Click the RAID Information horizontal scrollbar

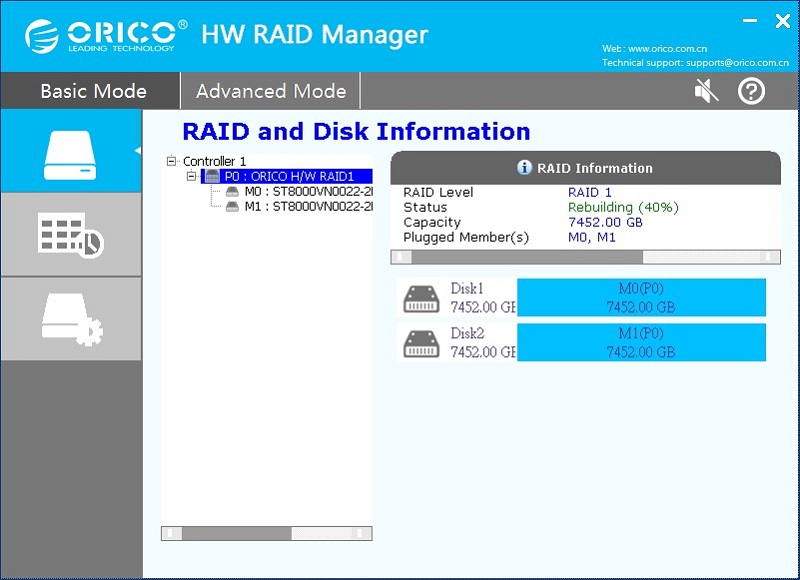coord(585,257)
